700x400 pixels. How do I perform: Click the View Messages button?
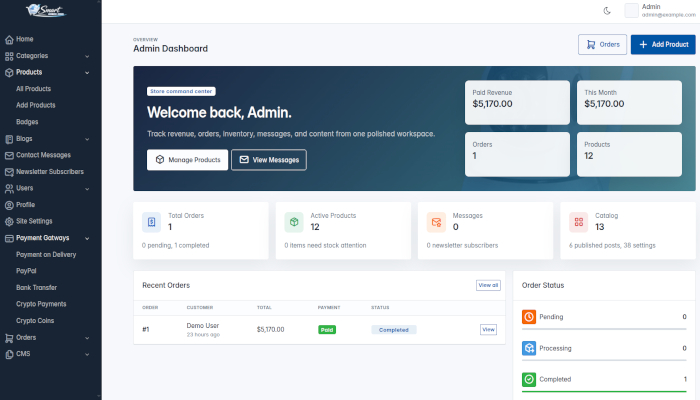pos(269,160)
